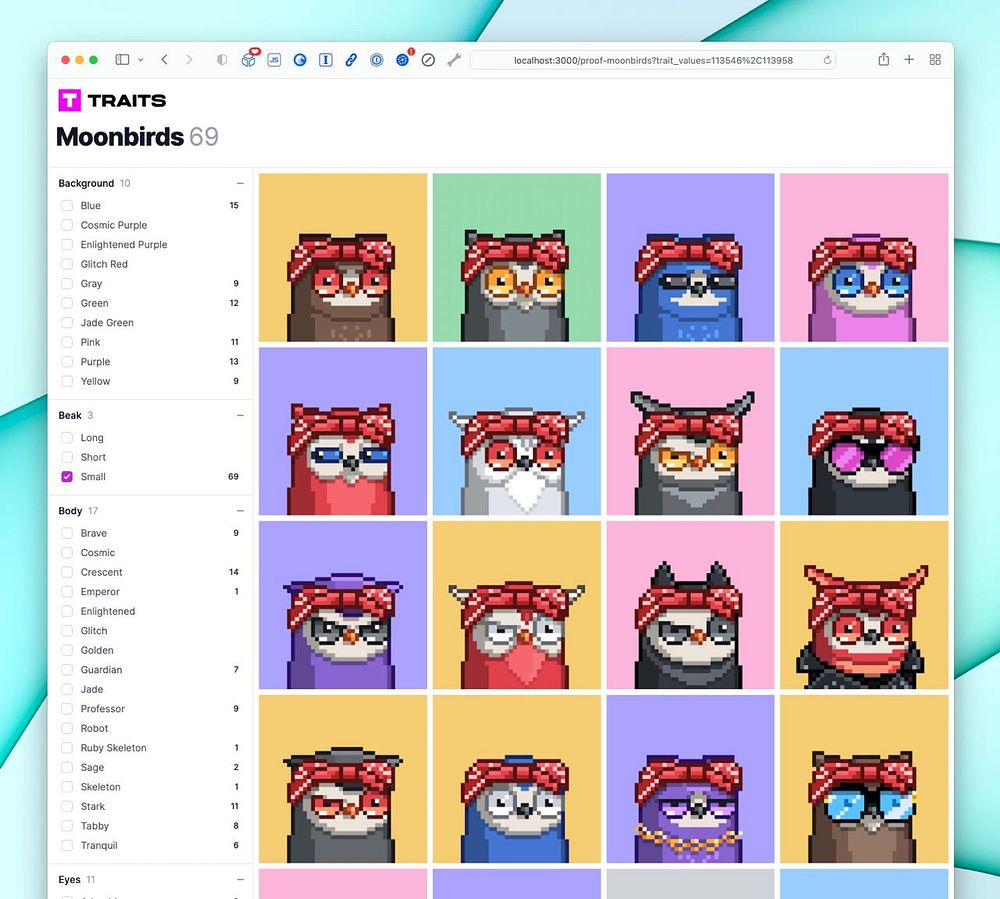Check the Tranquil body filter
The width and height of the screenshot is (1000, 899).
click(67, 845)
